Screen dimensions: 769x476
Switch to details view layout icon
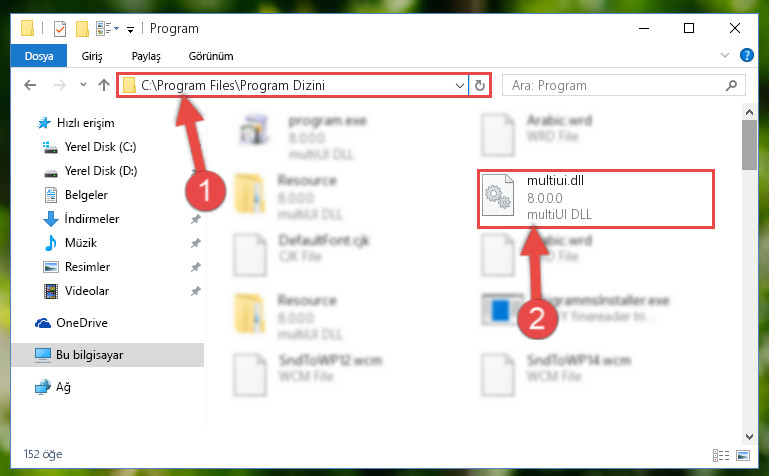coord(720,455)
